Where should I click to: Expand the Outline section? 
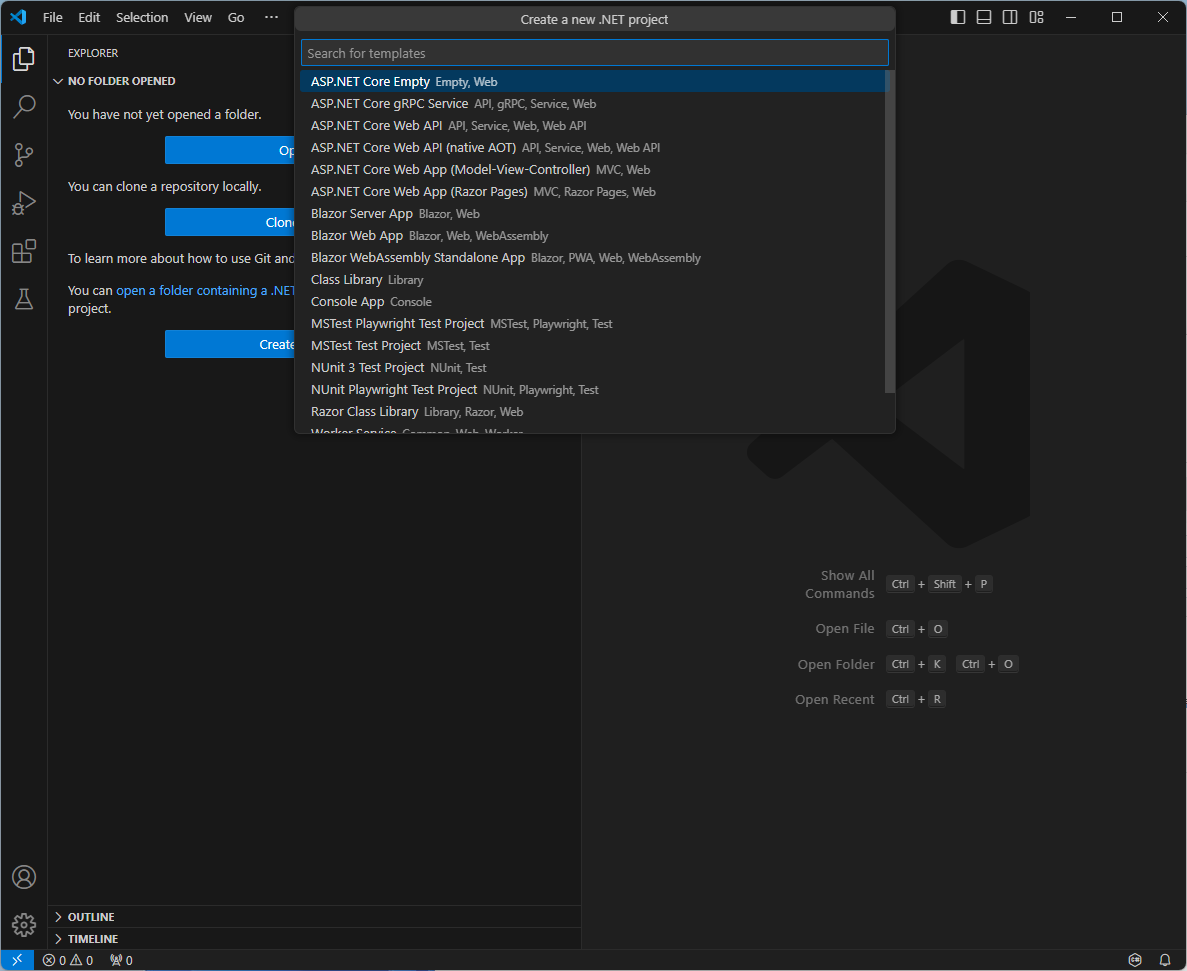pyautogui.click(x=314, y=917)
